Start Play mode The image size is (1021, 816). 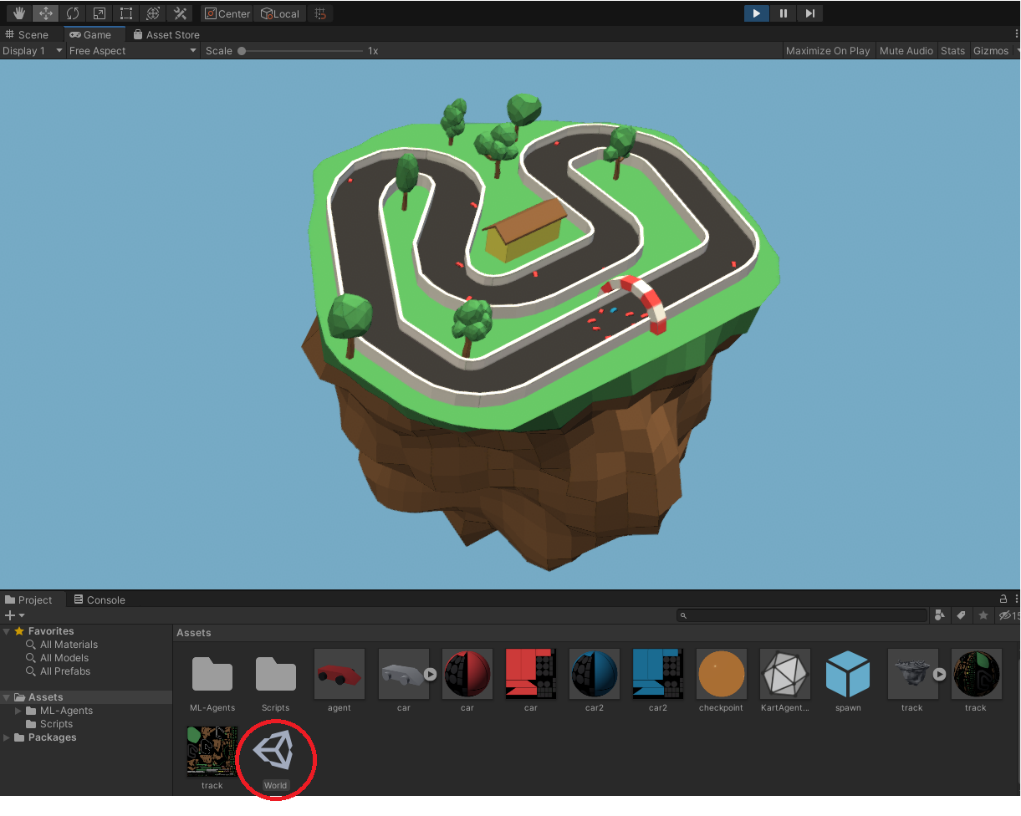pos(756,13)
